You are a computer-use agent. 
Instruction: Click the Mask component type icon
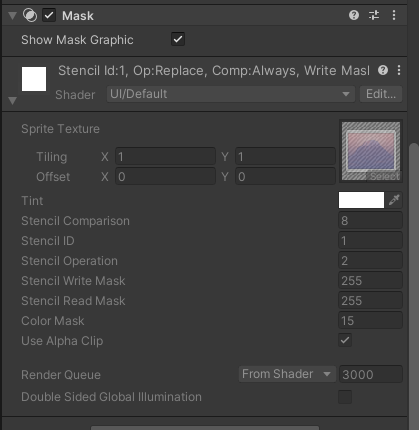point(30,15)
